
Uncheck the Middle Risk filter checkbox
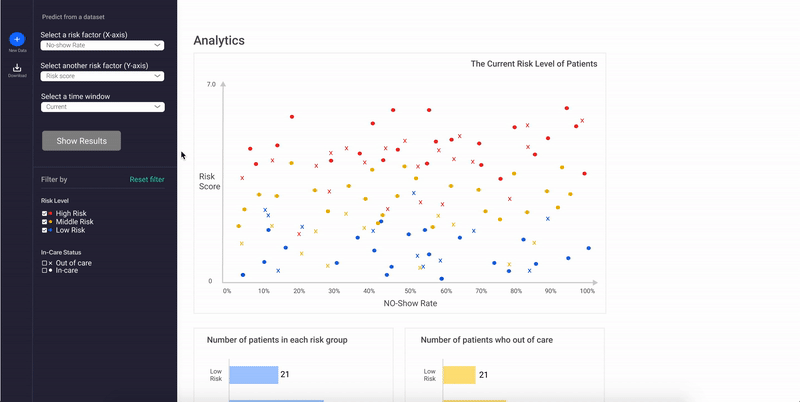tap(44, 222)
